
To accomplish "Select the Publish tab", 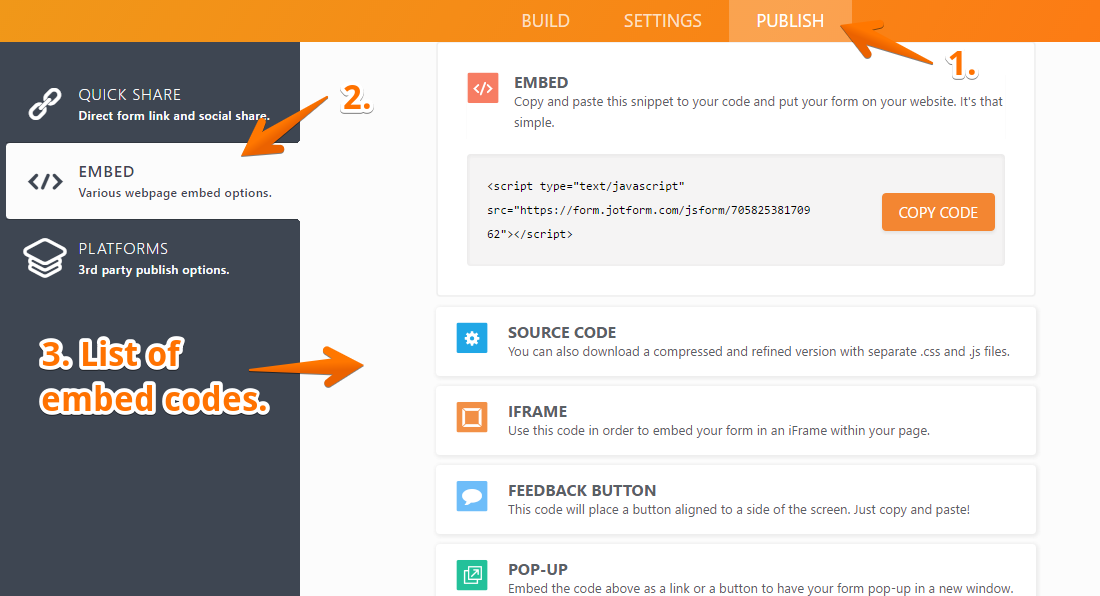I will [789, 21].
